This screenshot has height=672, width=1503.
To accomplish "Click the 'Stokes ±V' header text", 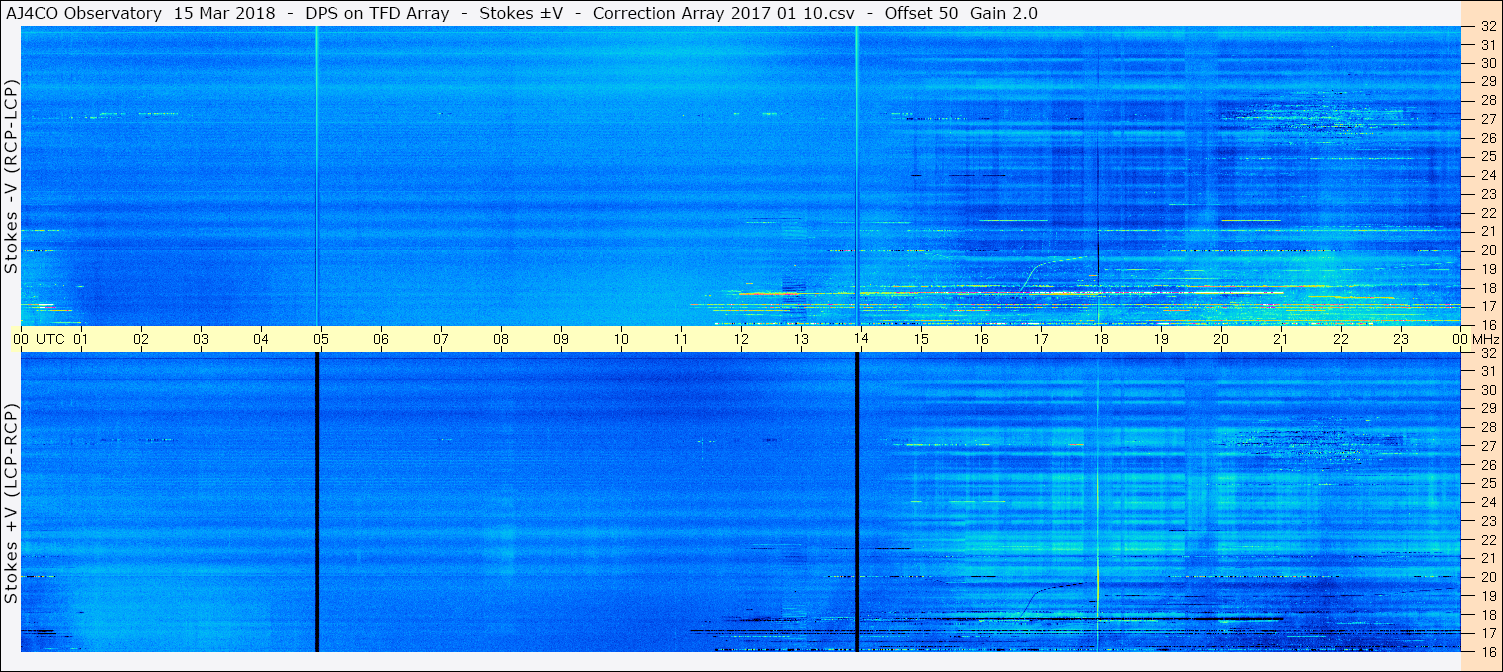I will pyautogui.click(x=521, y=13).
